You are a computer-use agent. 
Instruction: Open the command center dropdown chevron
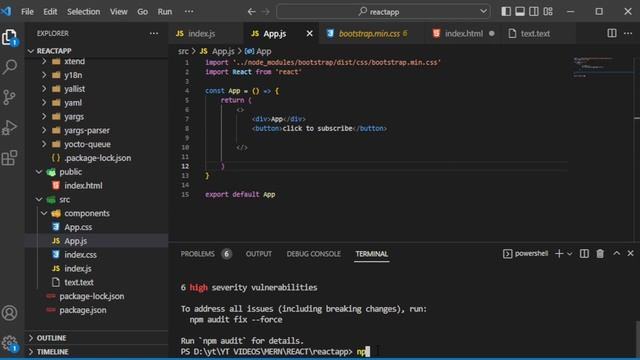(483, 11)
